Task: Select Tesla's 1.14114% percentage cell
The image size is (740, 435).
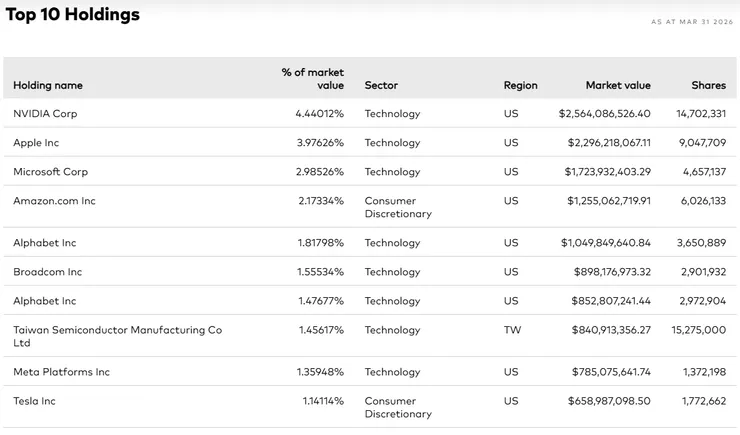Action: tap(323, 401)
